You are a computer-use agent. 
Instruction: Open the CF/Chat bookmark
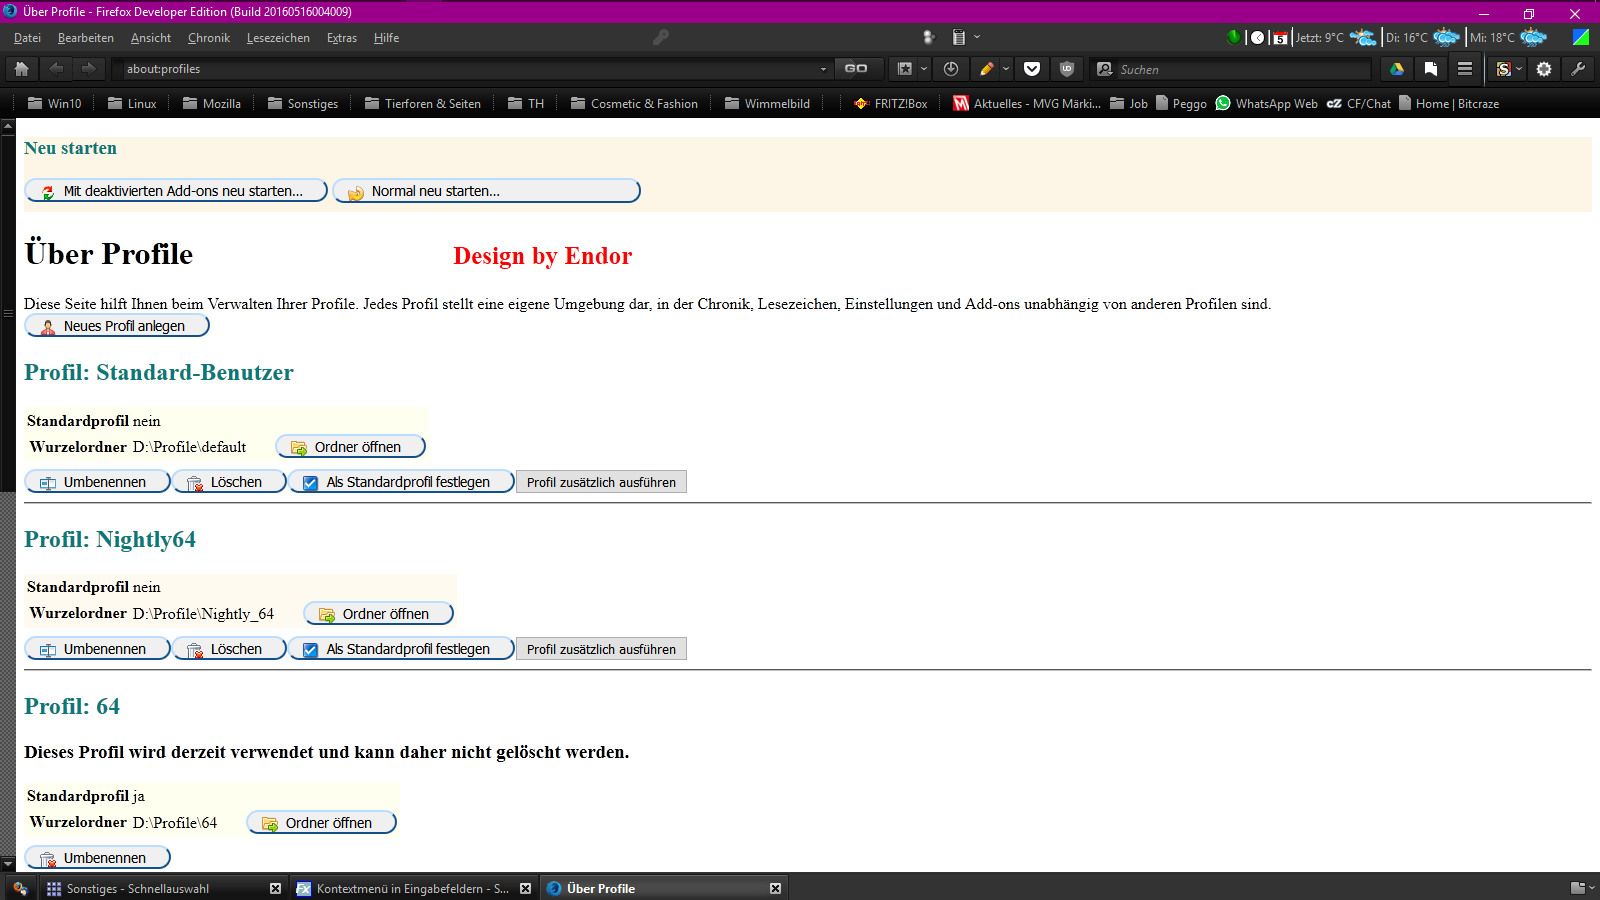(x=1359, y=103)
